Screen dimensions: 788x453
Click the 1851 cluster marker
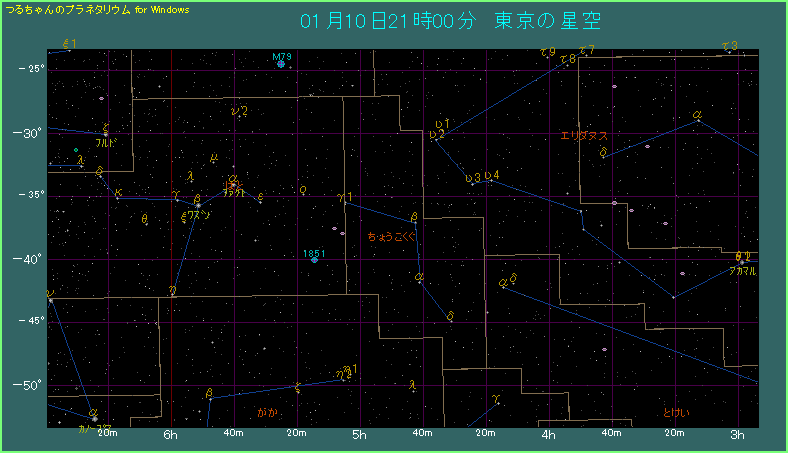point(315,259)
